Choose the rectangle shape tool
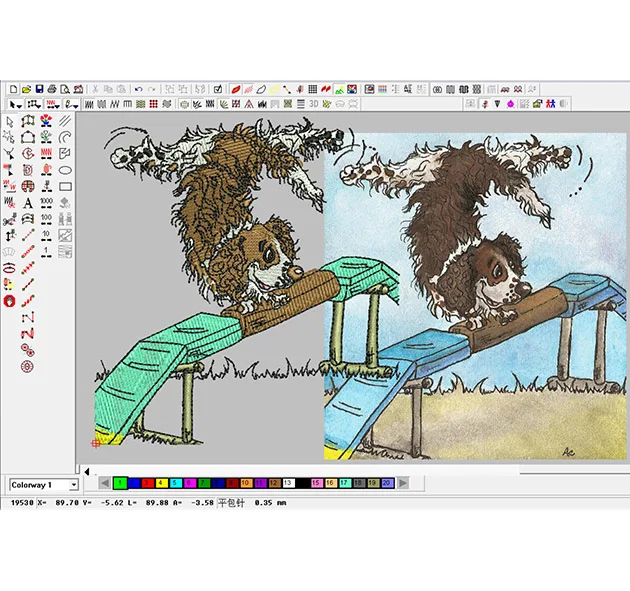Viewport: 630px width, 591px height. 65,186
